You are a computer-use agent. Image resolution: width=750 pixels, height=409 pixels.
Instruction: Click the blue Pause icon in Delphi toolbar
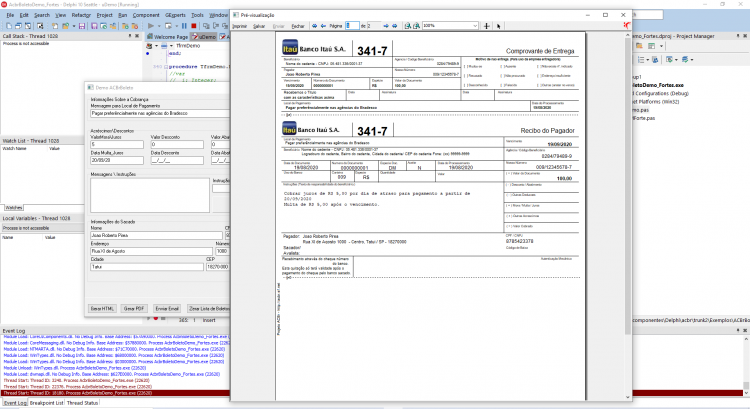pos(184,26)
